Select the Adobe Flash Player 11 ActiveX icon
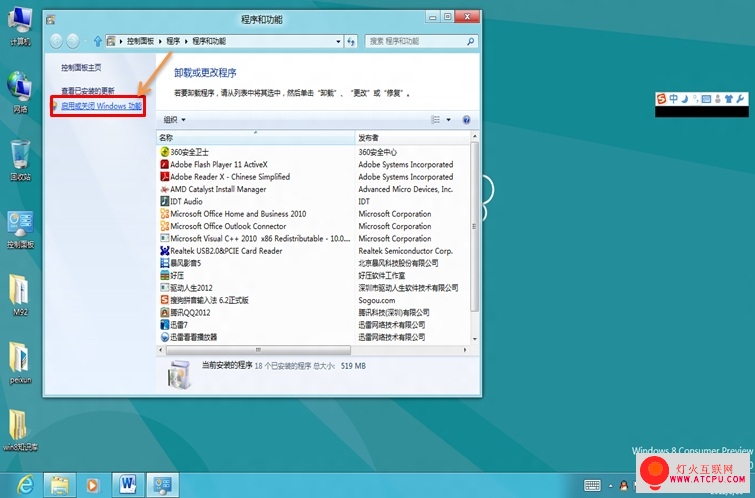Image resolution: width=755 pixels, height=498 pixels. click(x=165, y=164)
